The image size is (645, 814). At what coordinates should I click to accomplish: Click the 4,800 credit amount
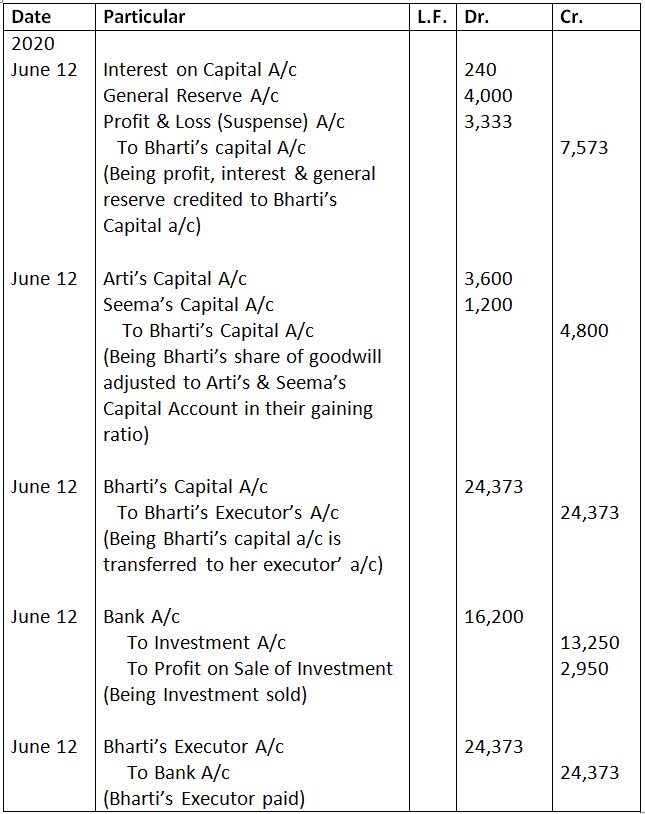(584, 331)
